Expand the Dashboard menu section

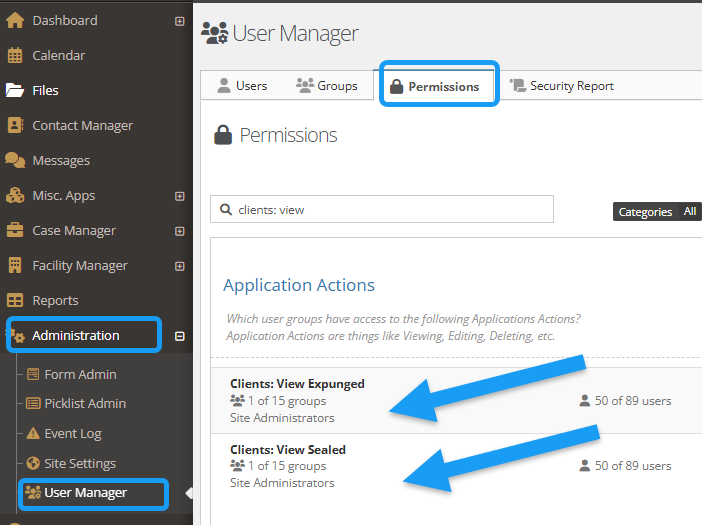coord(180,21)
